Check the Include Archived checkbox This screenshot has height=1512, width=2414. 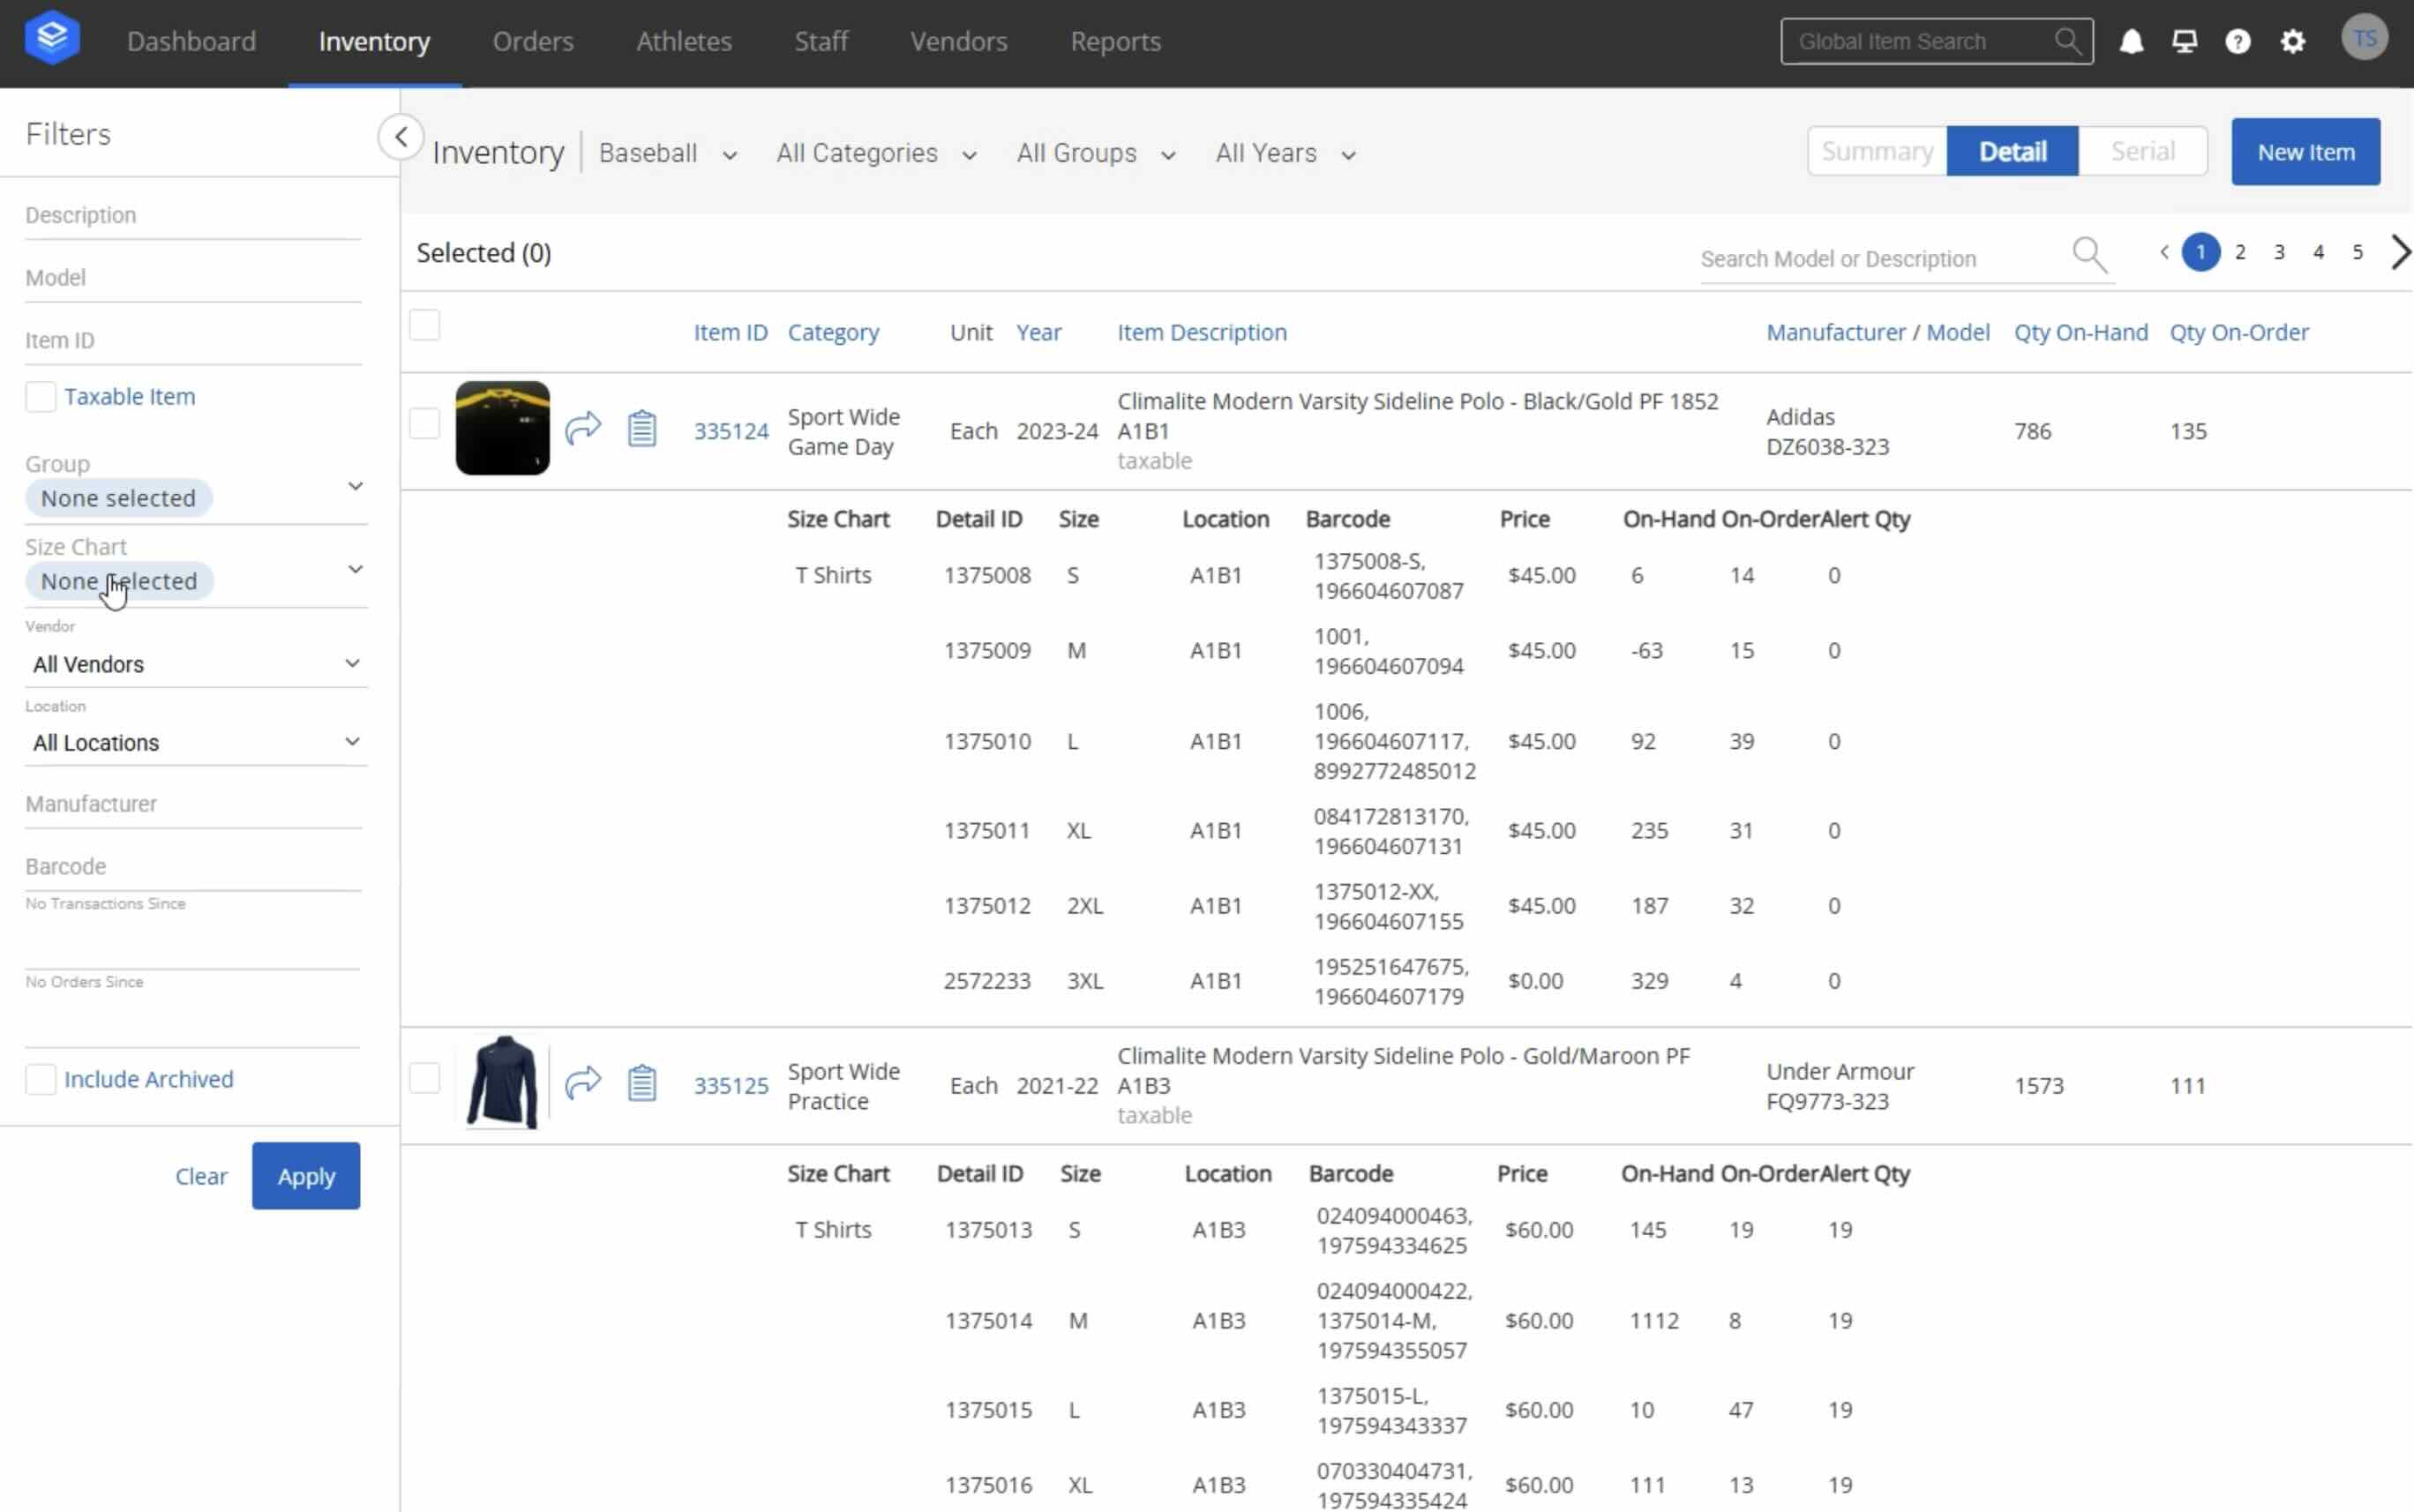pos(41,1079)
